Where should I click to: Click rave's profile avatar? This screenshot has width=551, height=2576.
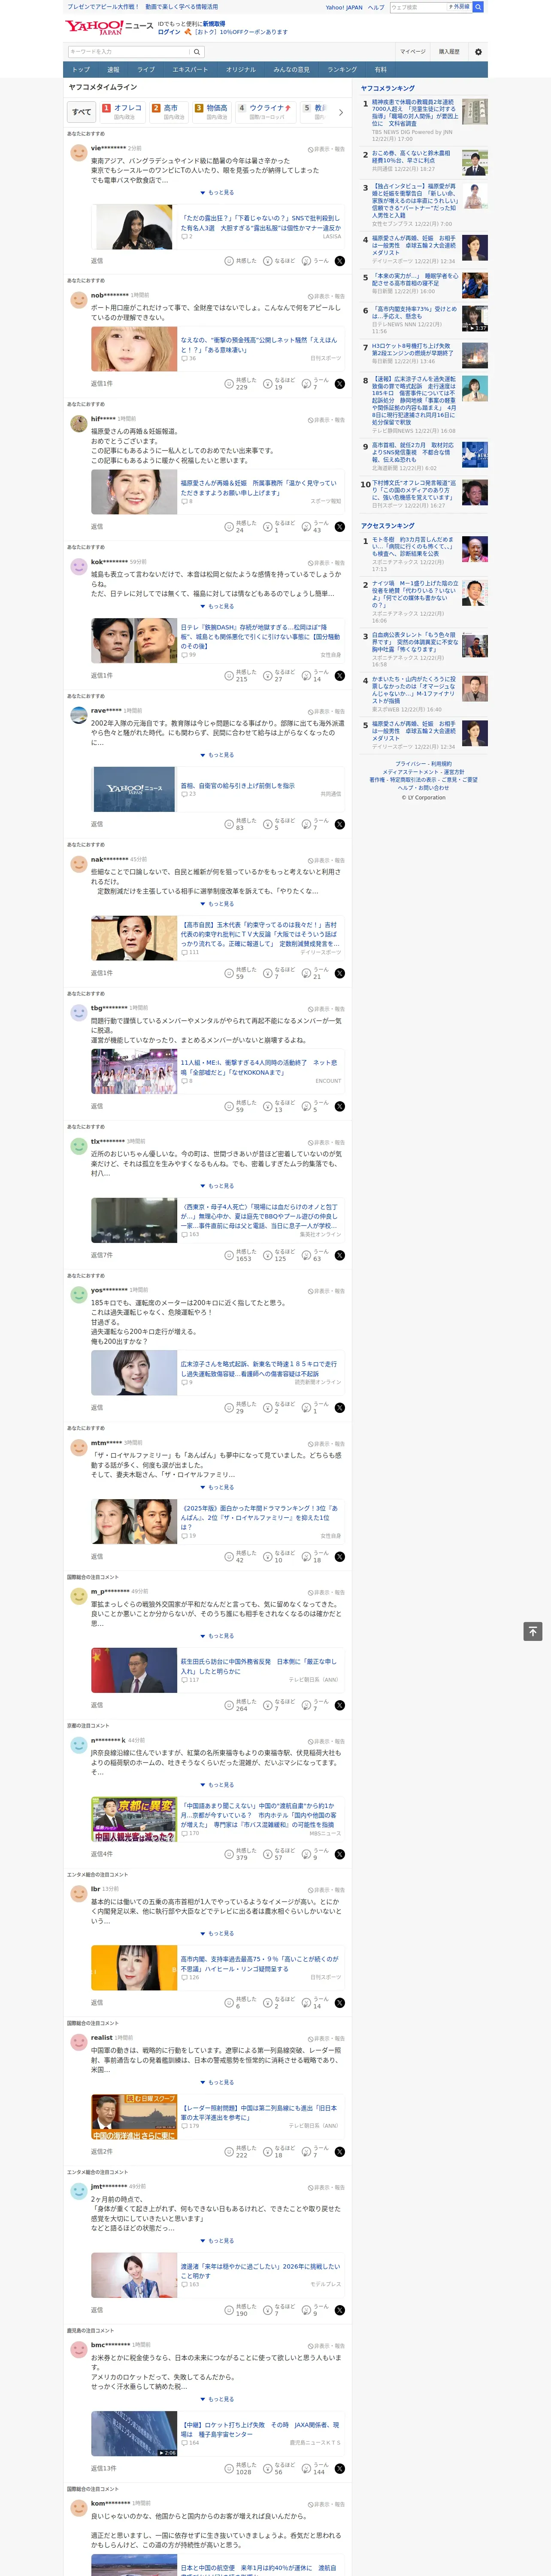tap(78, 715)
